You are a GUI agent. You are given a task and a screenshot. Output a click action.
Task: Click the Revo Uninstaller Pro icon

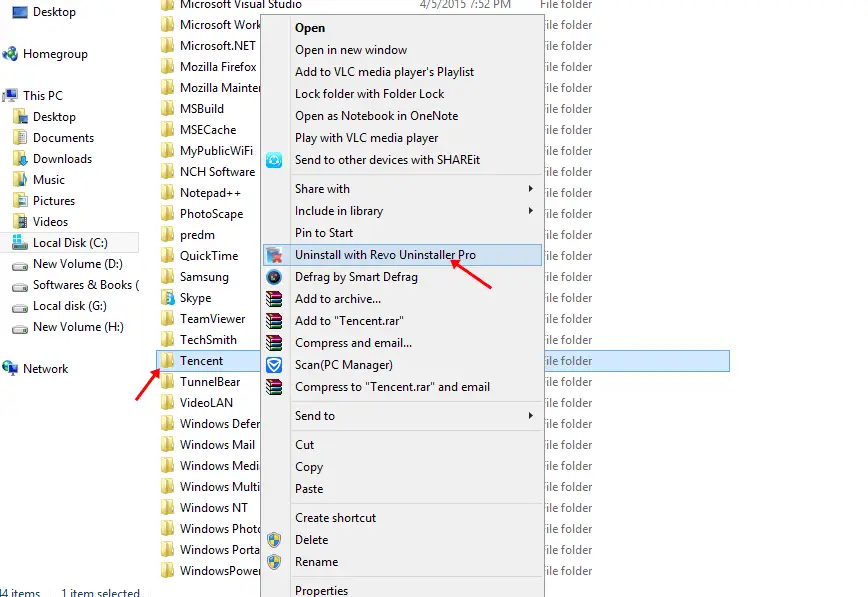274,255
